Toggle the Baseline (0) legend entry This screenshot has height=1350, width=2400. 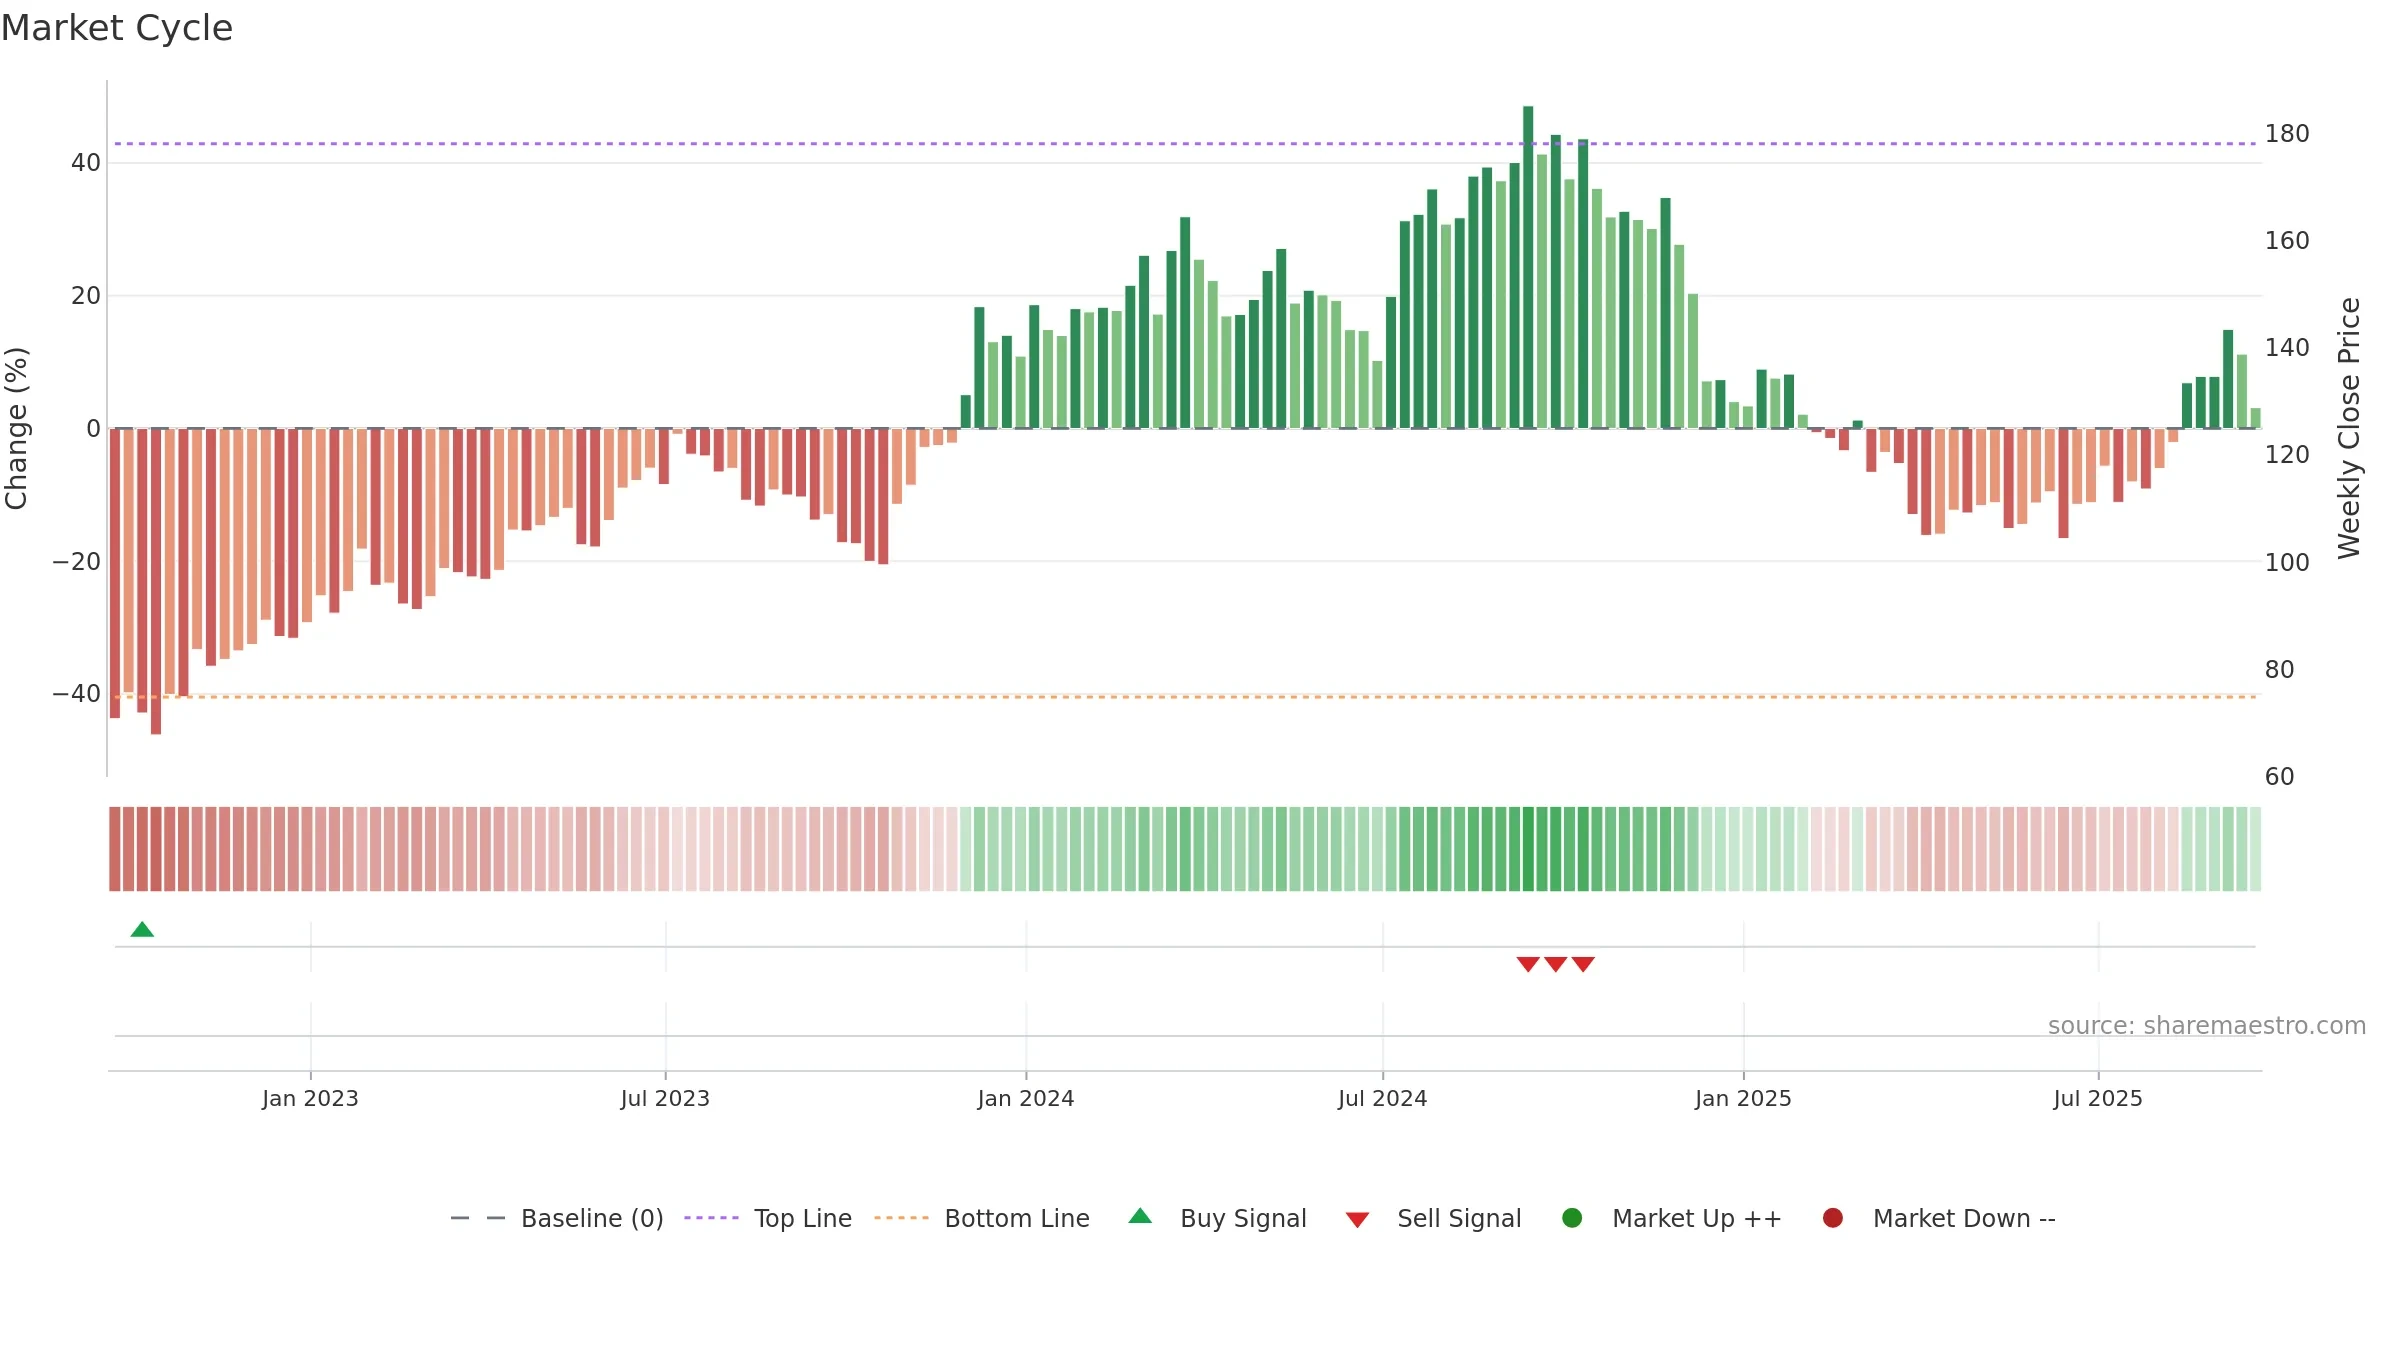point(557,1218)
